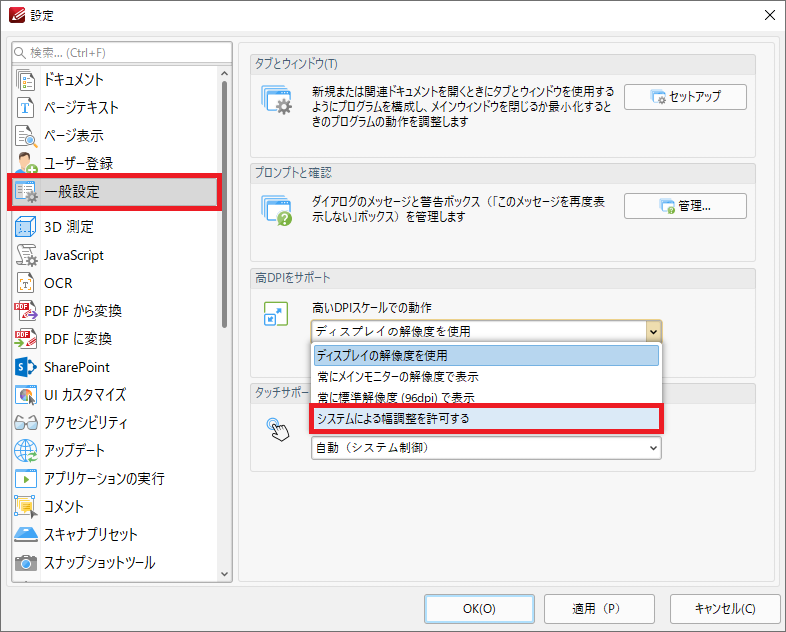Click the 適用（P） button
786x632 pixels.
coord(599,608)
